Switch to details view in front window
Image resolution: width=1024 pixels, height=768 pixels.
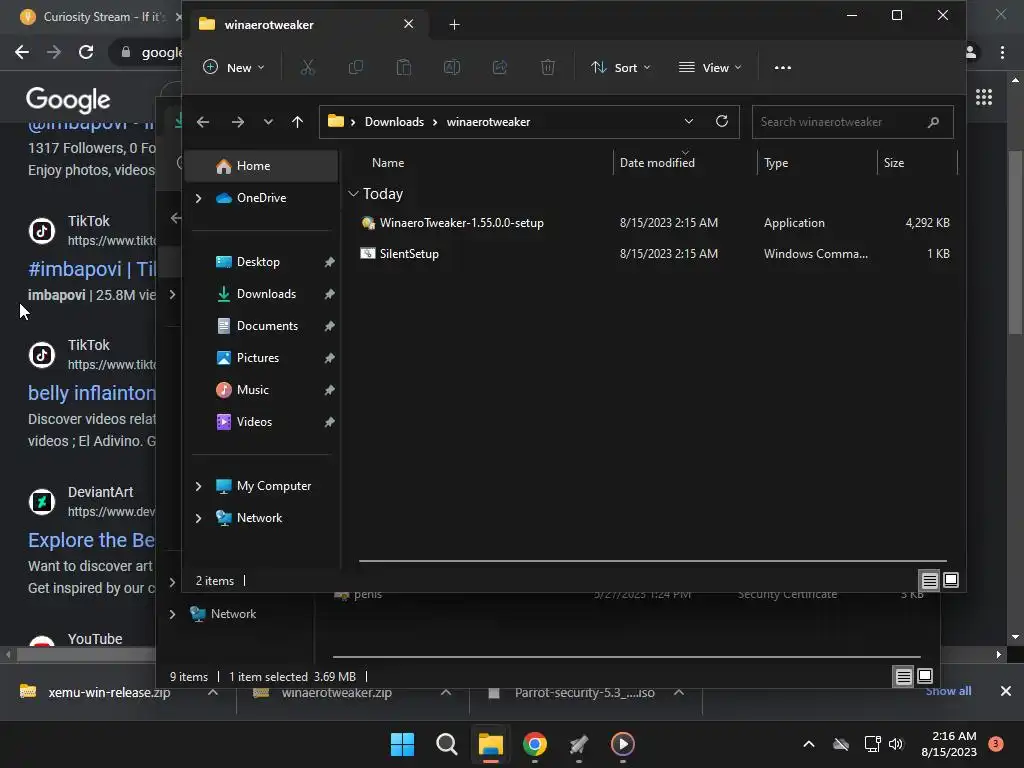(929, 580)
